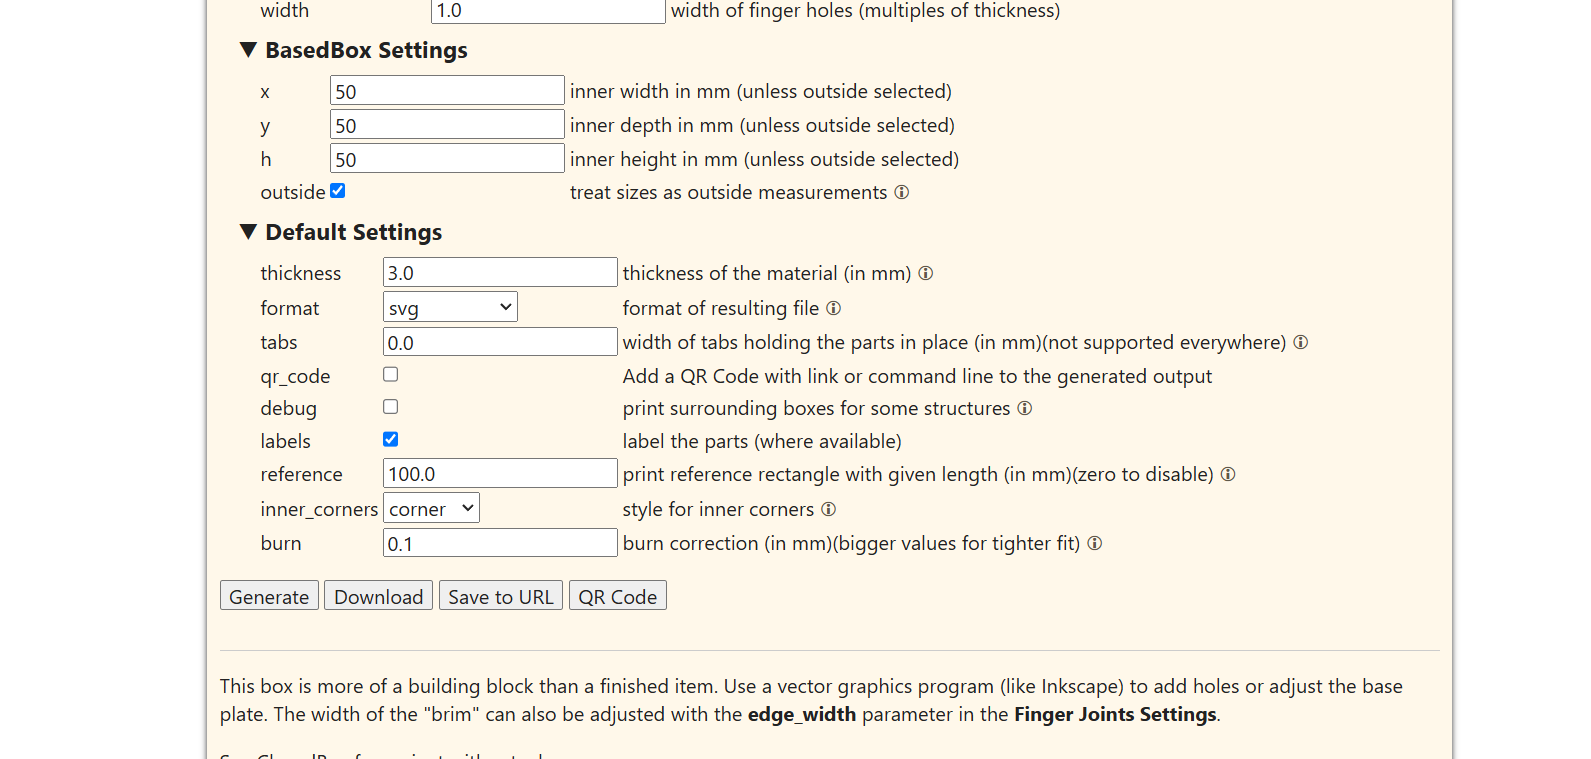
Task: Focus the tabs input field
Action: pos(500,342)
